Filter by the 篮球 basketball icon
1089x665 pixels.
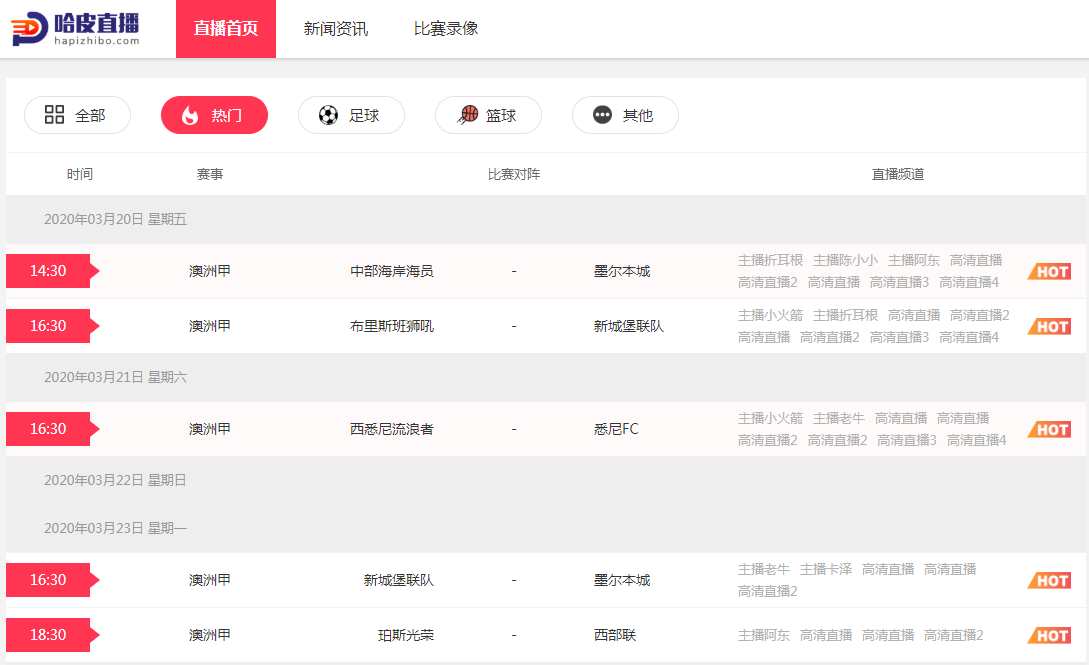(x=488, y=115)
